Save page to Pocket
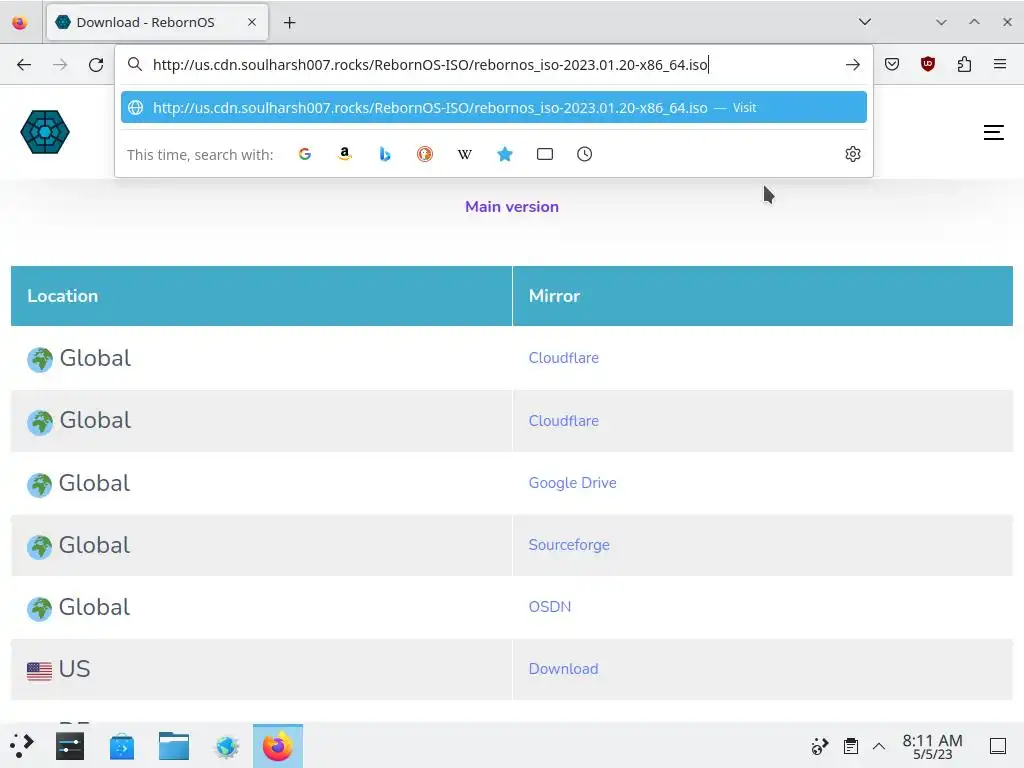 (892, 64)
